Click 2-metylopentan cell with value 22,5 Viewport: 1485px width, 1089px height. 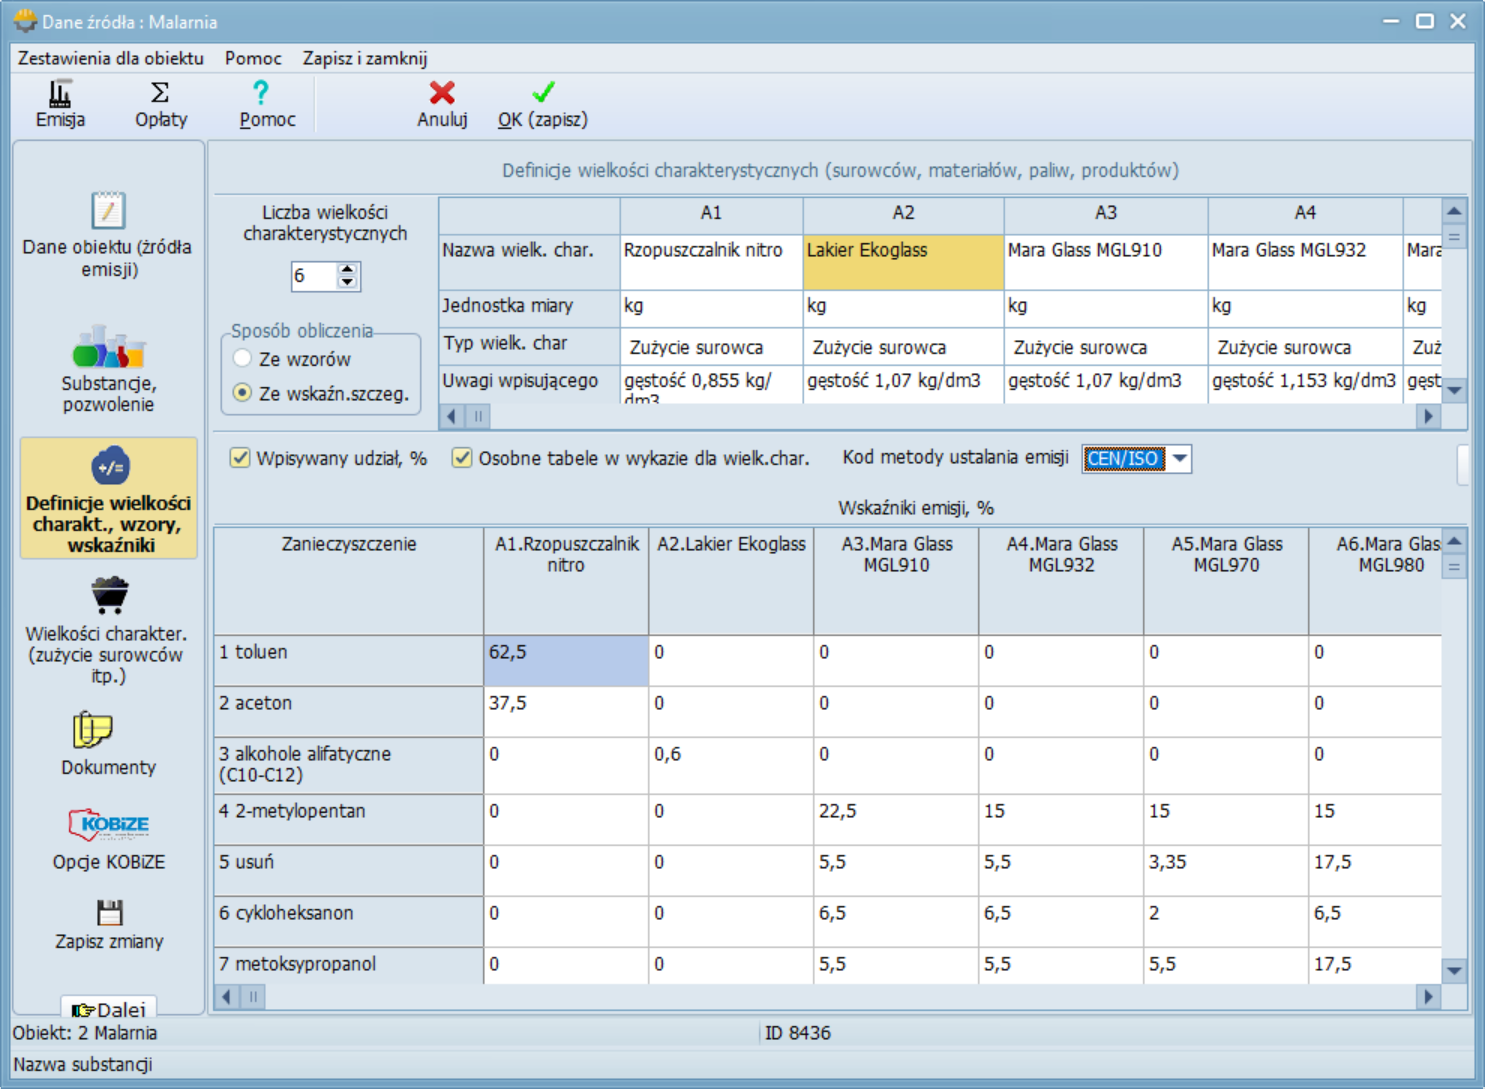pyautogui.click(x=896, y=820)
